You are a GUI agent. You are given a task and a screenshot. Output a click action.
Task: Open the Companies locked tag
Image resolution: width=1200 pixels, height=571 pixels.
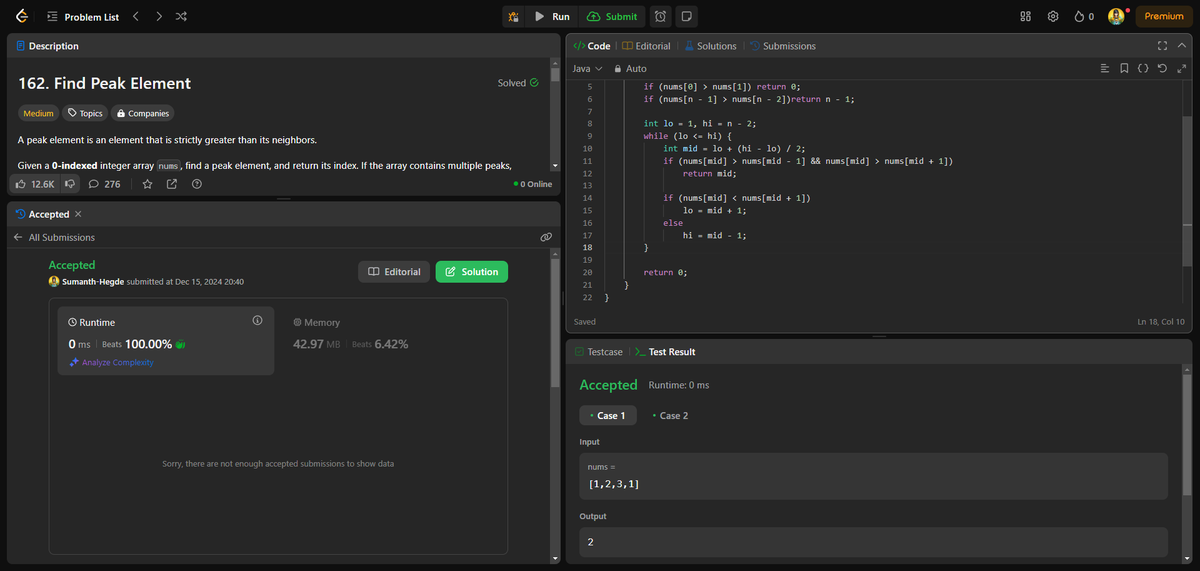pyautogui.click(x=142, y=114)
